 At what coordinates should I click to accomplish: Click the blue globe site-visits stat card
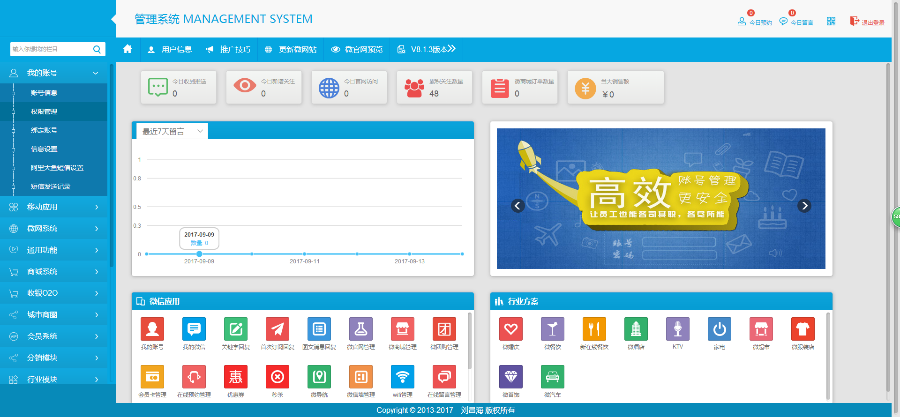tap(349, 87)
